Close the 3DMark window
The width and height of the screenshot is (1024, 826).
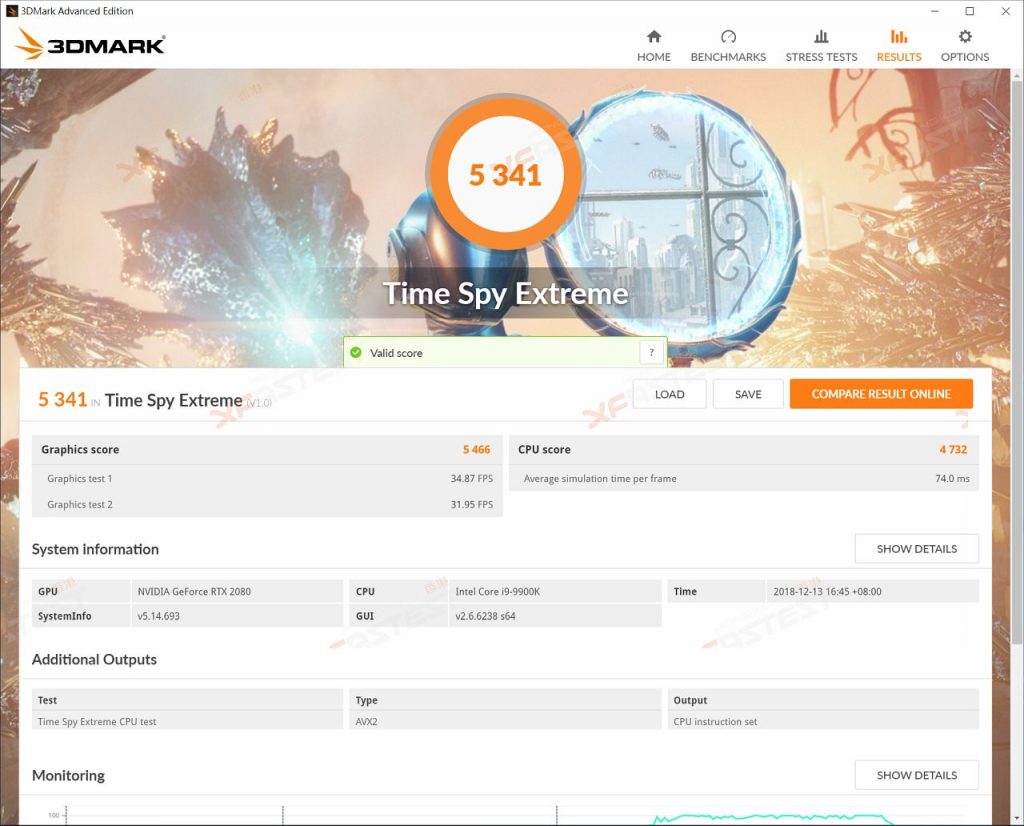coord(1006,11)
